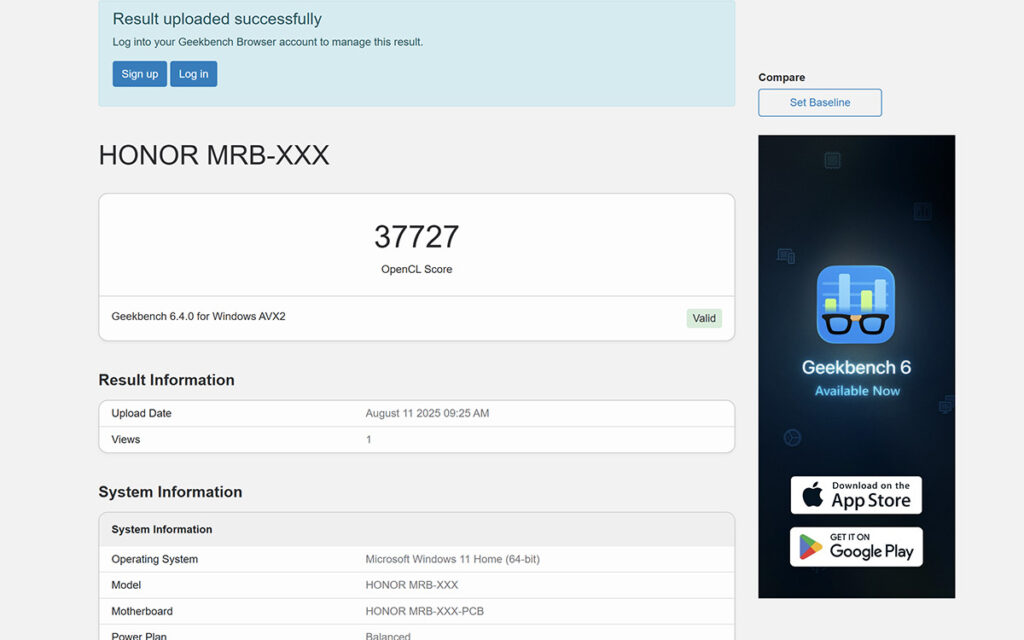The width and height of the screenshot is (1024, 640).
Task: Click the Result uploaded successfully message
Action: point(217,19)
